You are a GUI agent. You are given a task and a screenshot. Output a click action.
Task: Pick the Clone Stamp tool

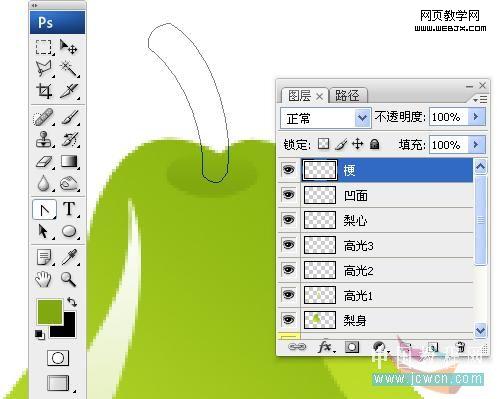click(44, 139)
